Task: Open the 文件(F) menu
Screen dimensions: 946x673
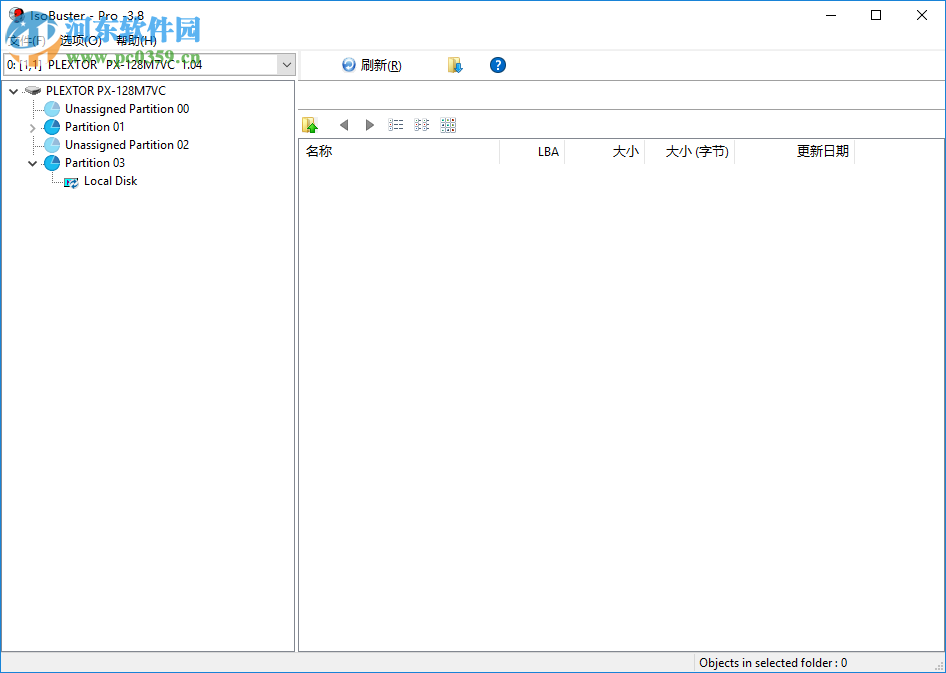Action: tap(27, 40)
